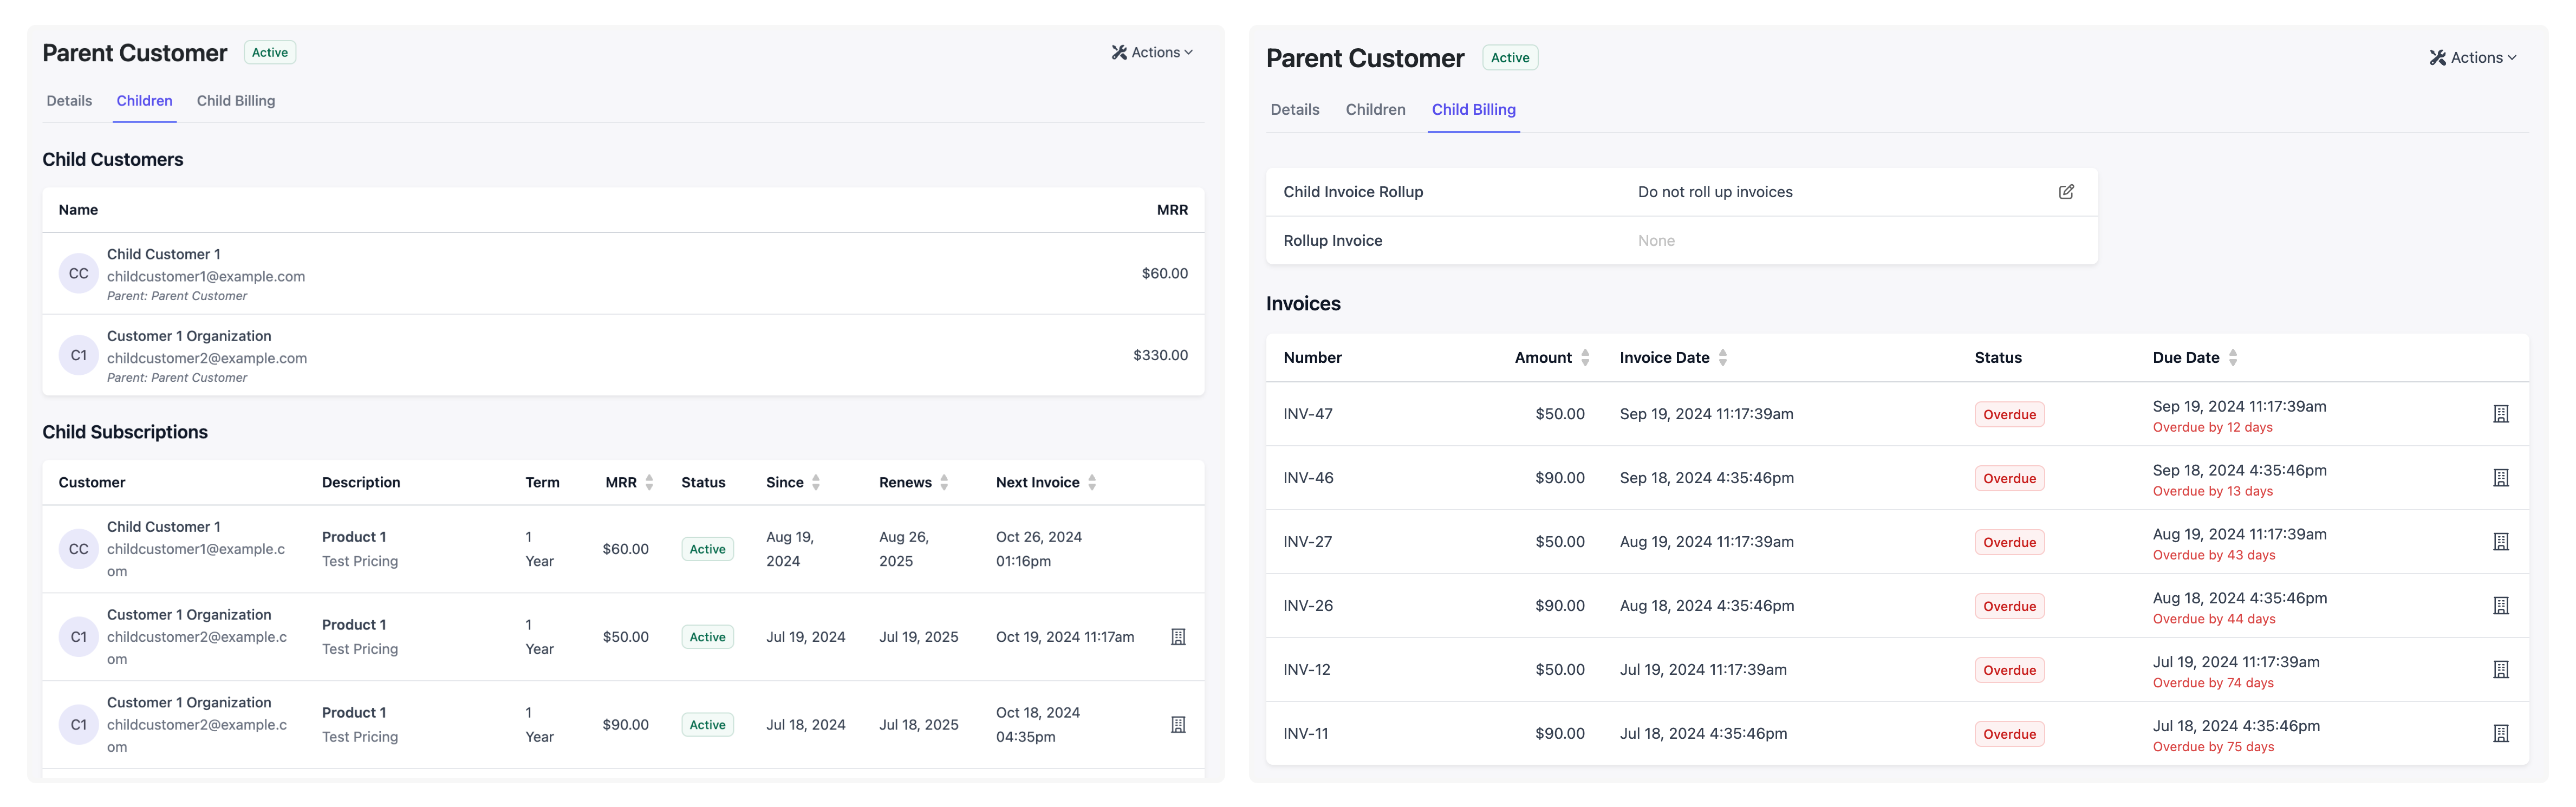
Task: Click invoice icon for INV-47 row
Action: tap(2500, 414)
